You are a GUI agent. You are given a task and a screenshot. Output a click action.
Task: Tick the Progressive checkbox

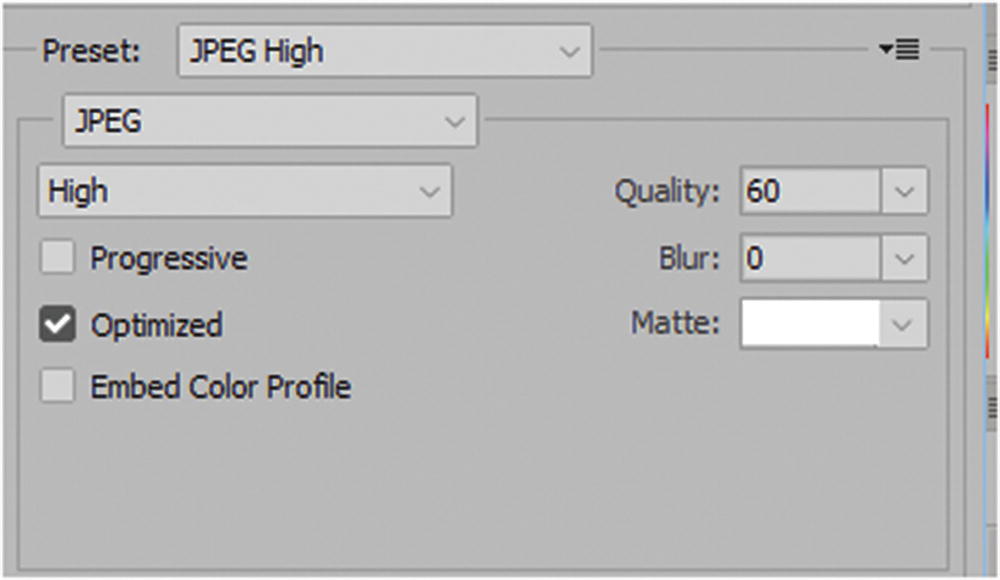tap(57, 259)
